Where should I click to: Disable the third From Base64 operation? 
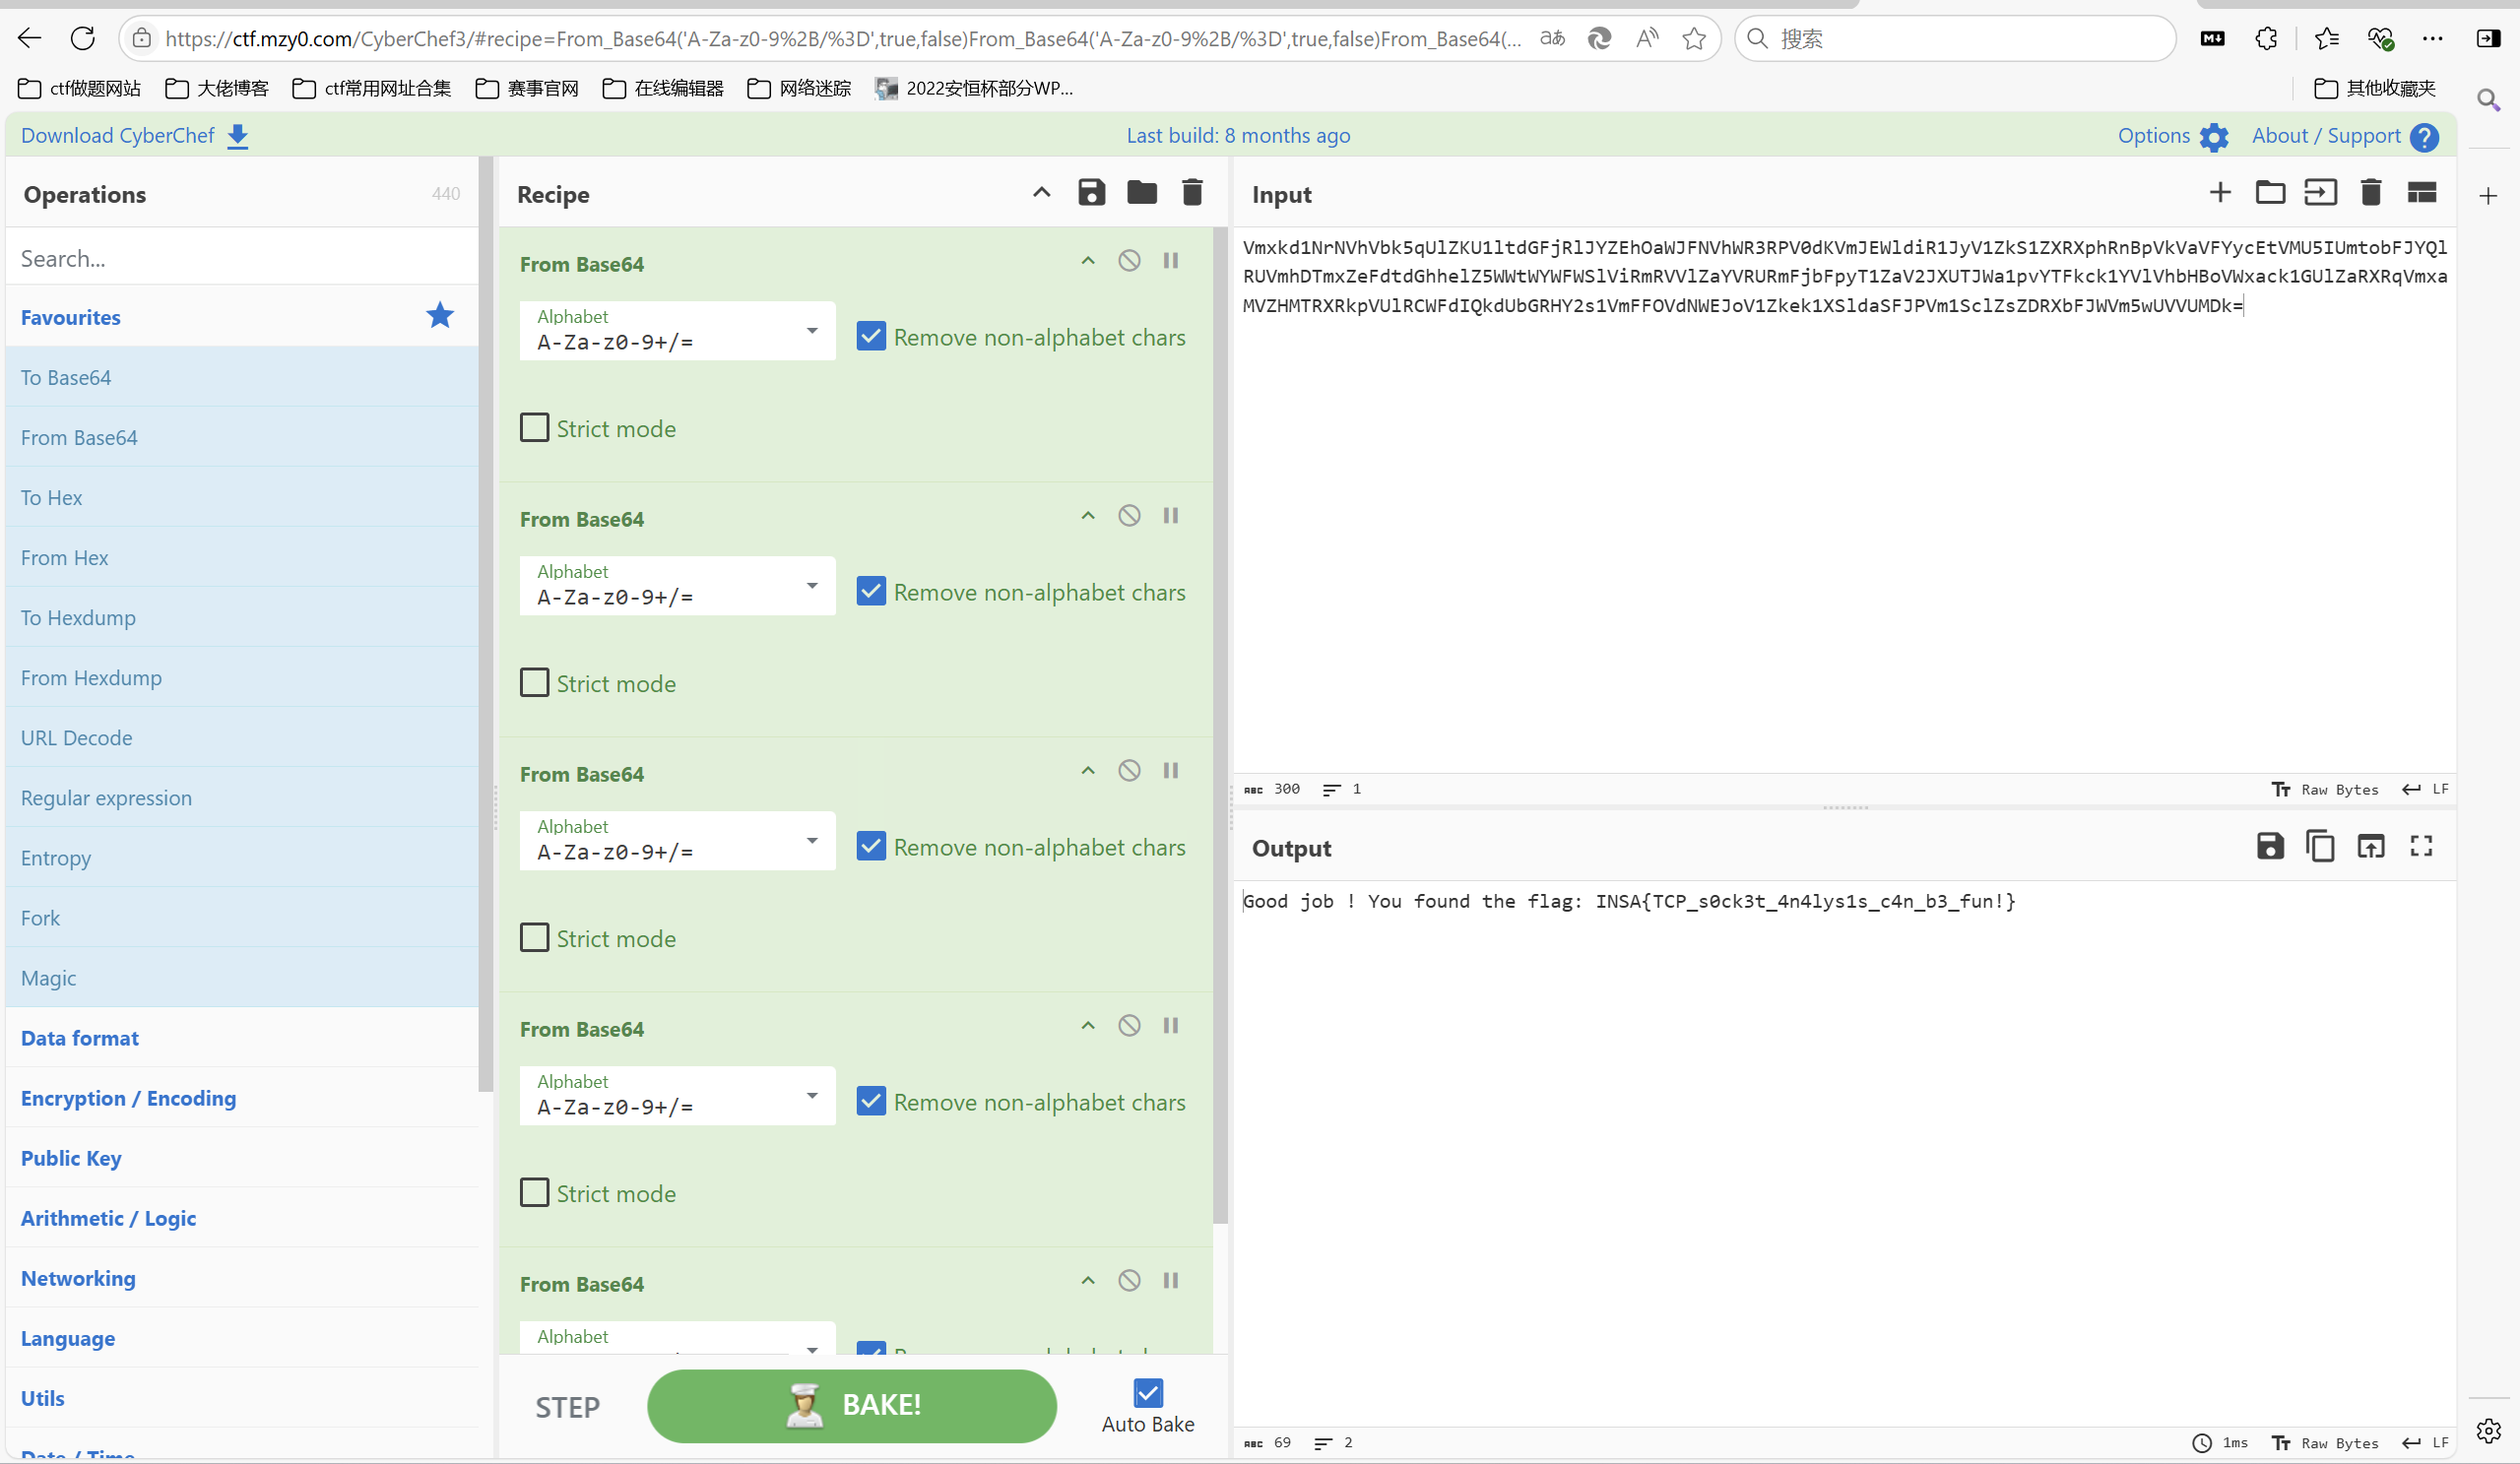tap(1129, 771)
